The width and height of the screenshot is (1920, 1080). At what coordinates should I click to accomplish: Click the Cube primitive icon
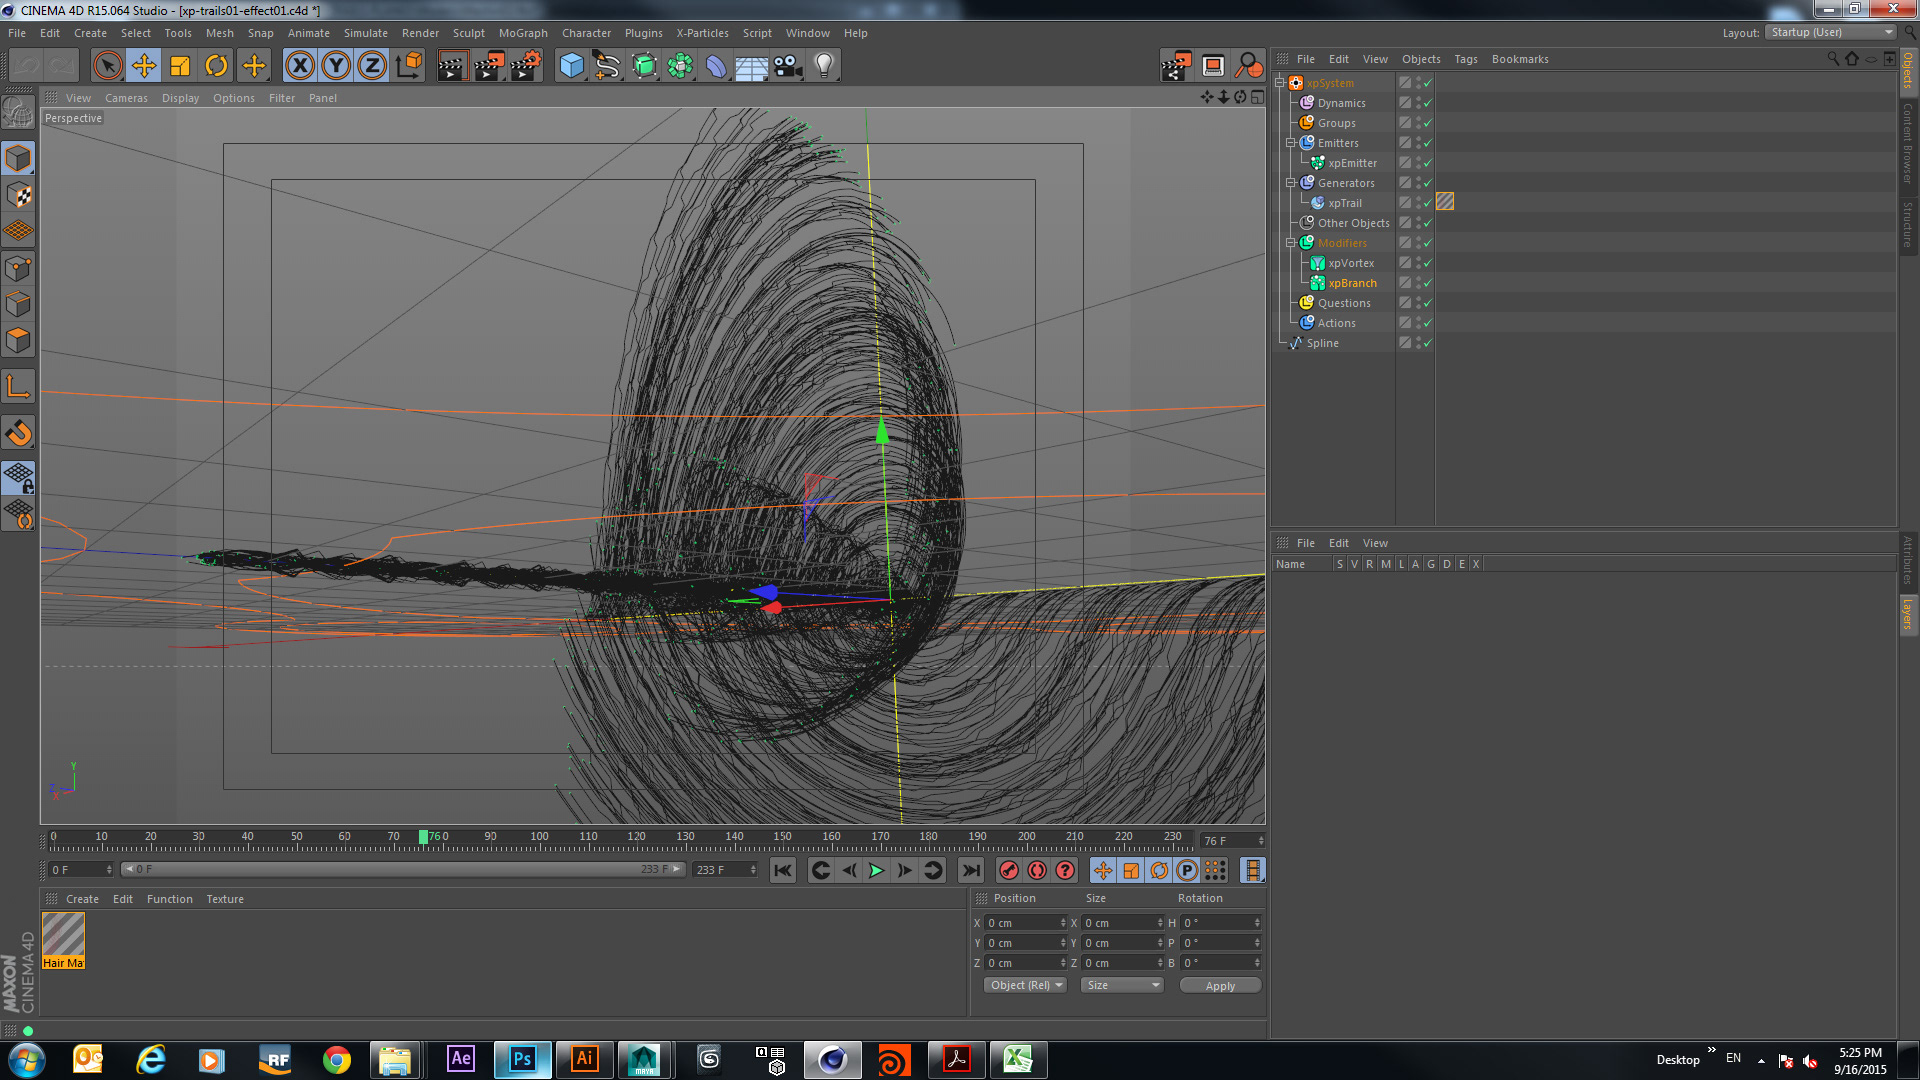pyautogui.click(x=571, y=66)
